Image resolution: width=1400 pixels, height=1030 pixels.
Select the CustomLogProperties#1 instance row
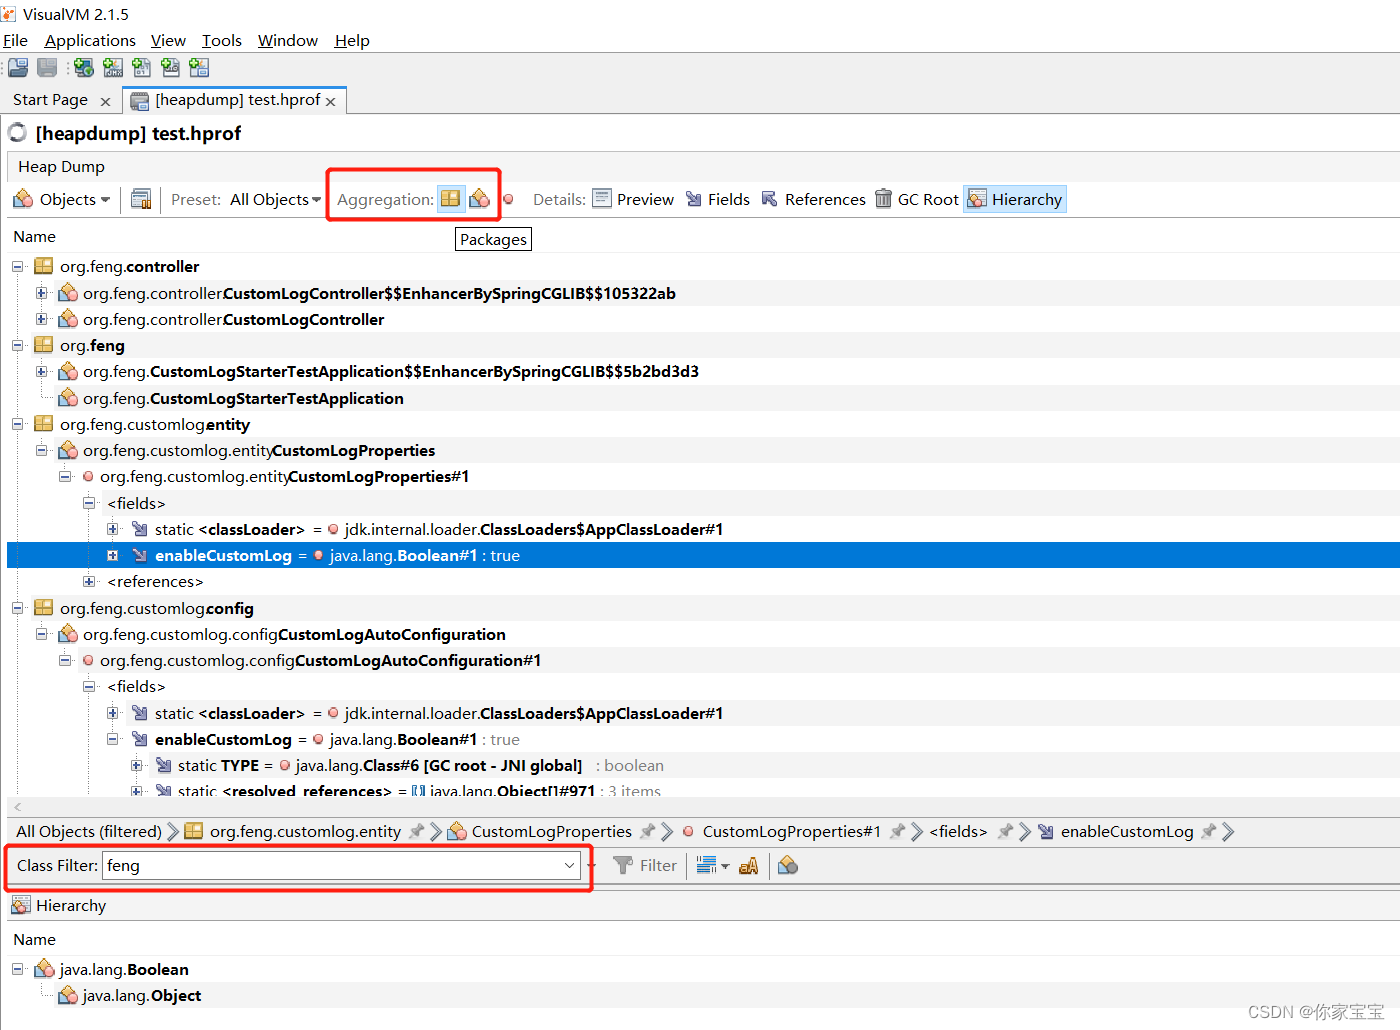(284, 476)
